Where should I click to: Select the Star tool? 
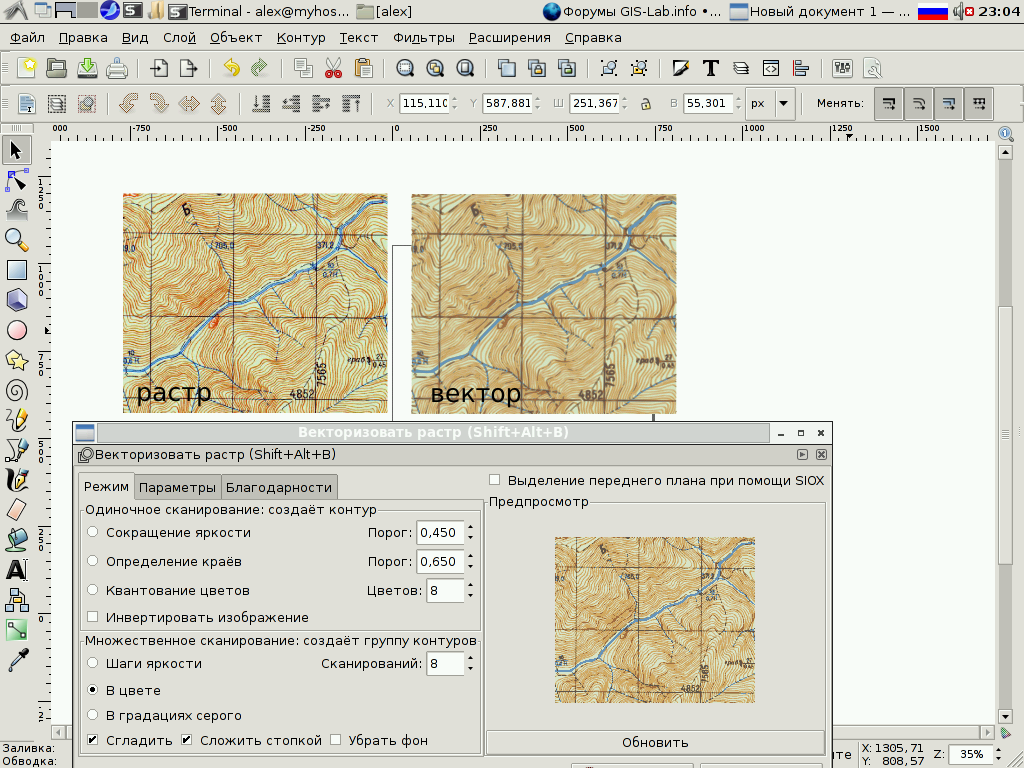pos(15,361)
